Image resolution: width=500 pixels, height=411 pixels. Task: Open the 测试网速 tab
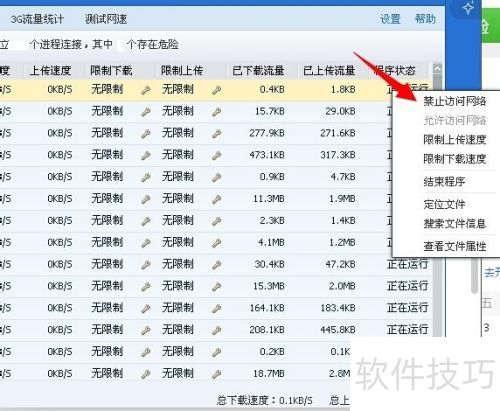[106, 19]
